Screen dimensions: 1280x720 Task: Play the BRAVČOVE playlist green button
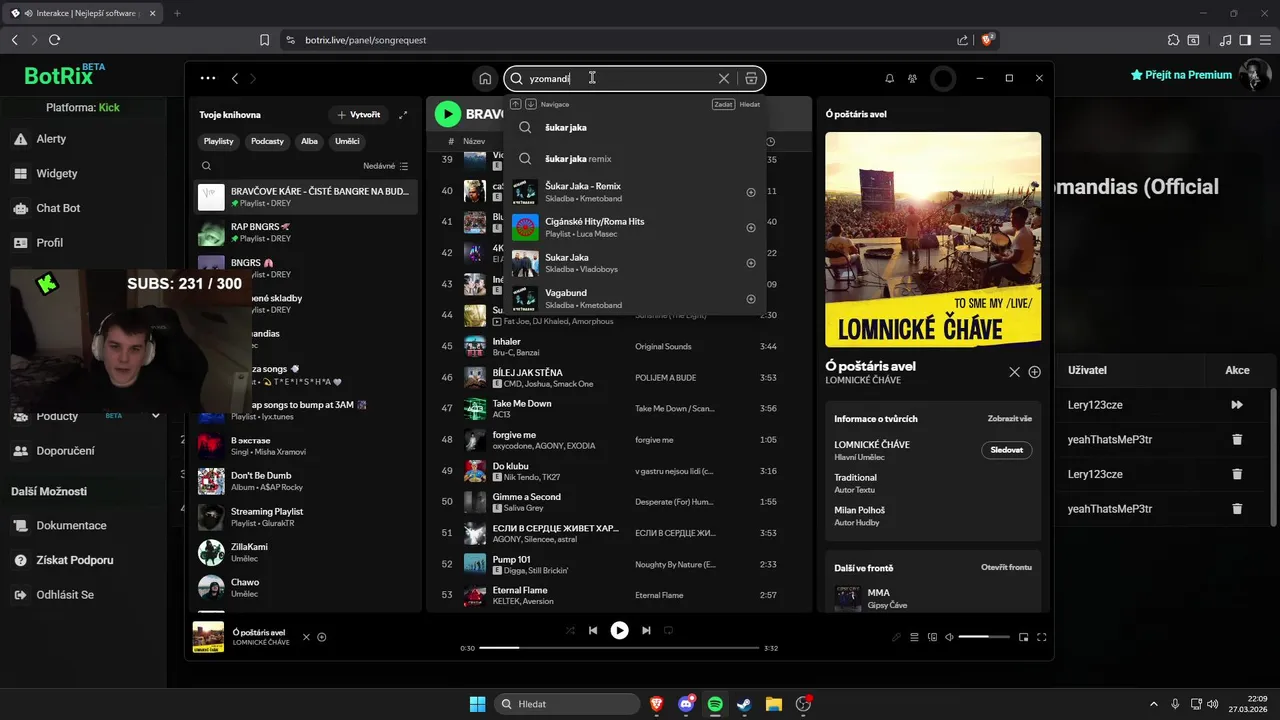[447, 114]
